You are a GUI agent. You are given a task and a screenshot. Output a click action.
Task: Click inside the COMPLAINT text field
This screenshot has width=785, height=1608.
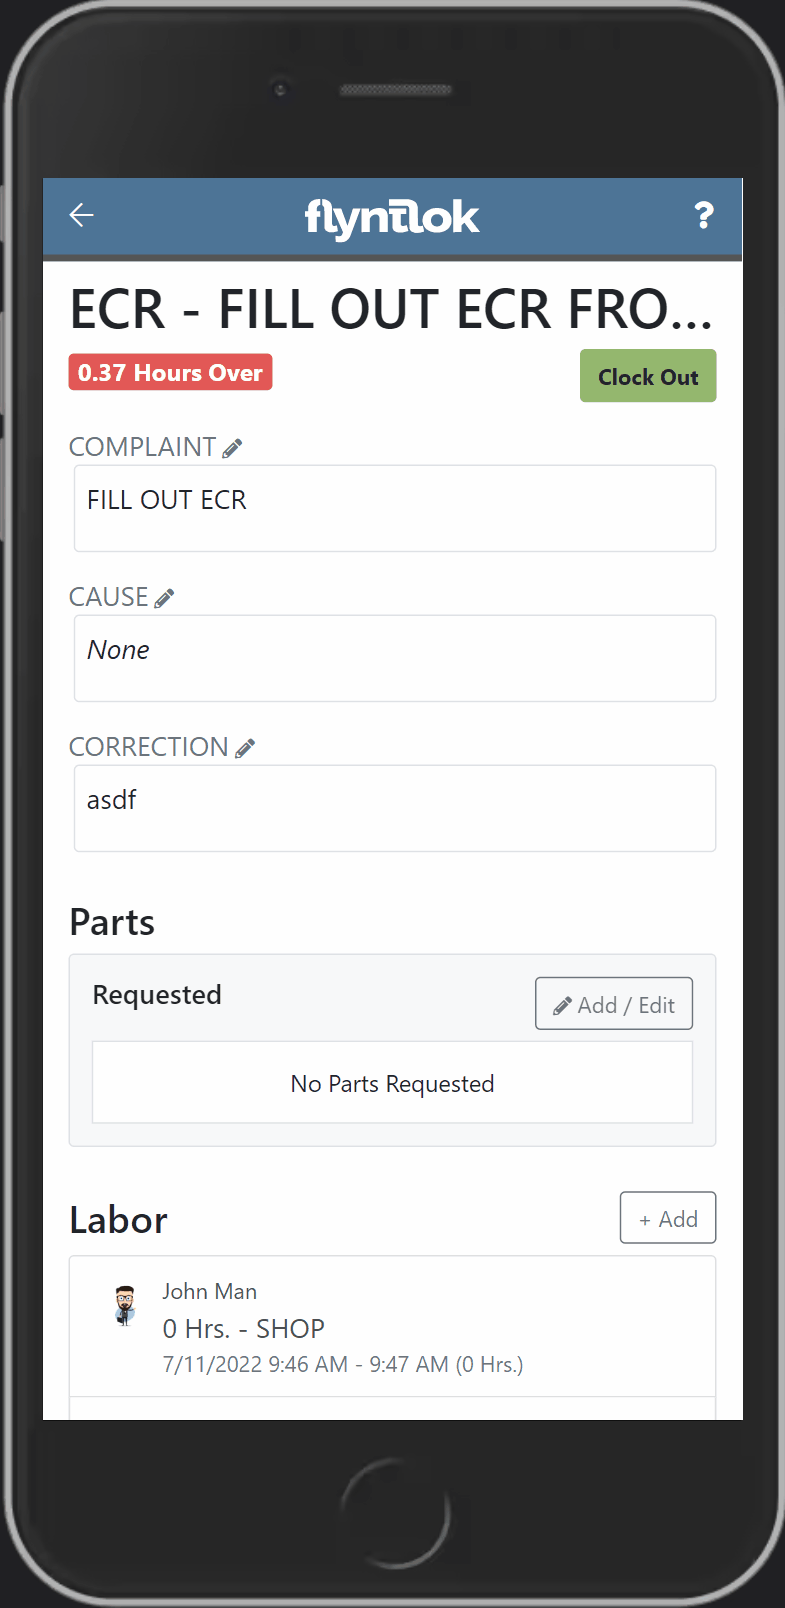(x=394, y=508)
